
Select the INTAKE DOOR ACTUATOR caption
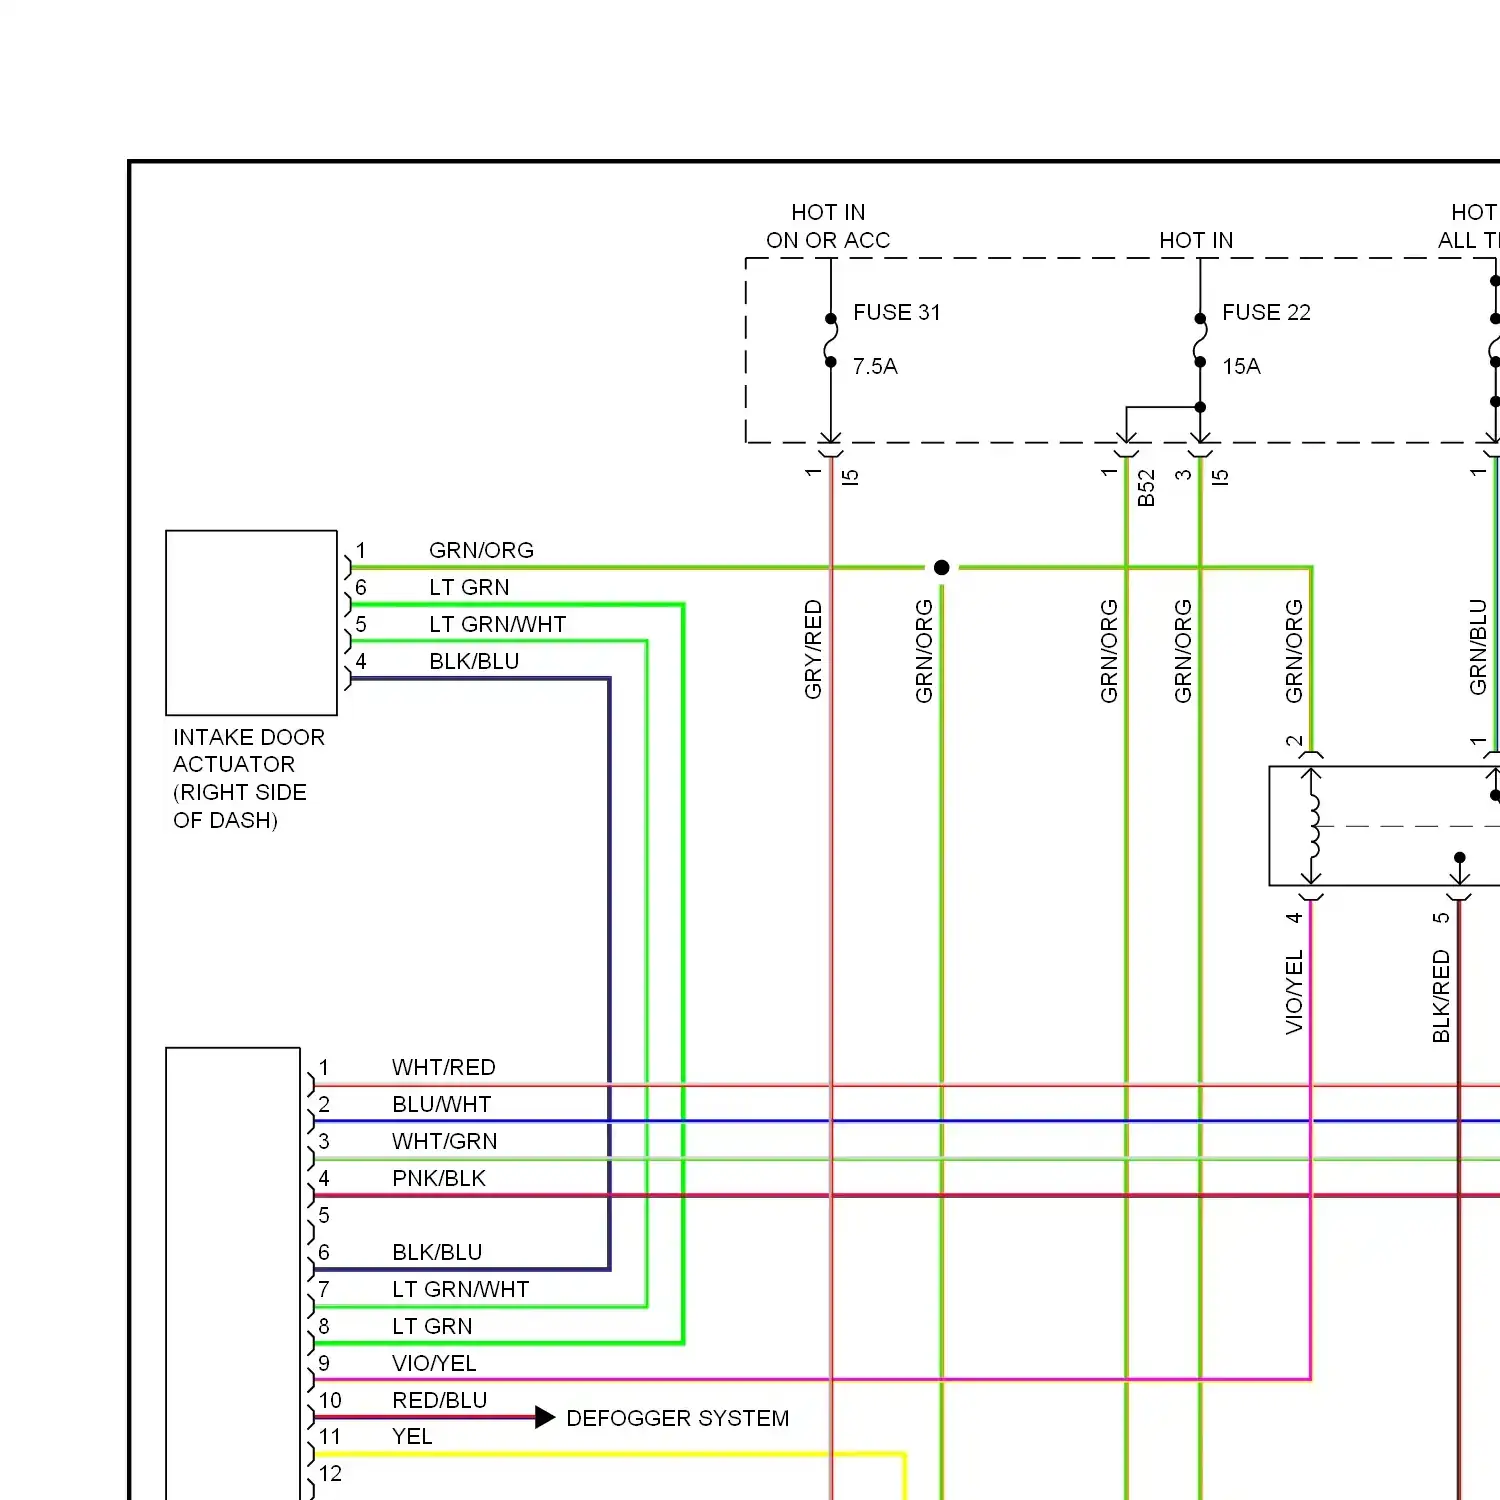tap(249, 778)
